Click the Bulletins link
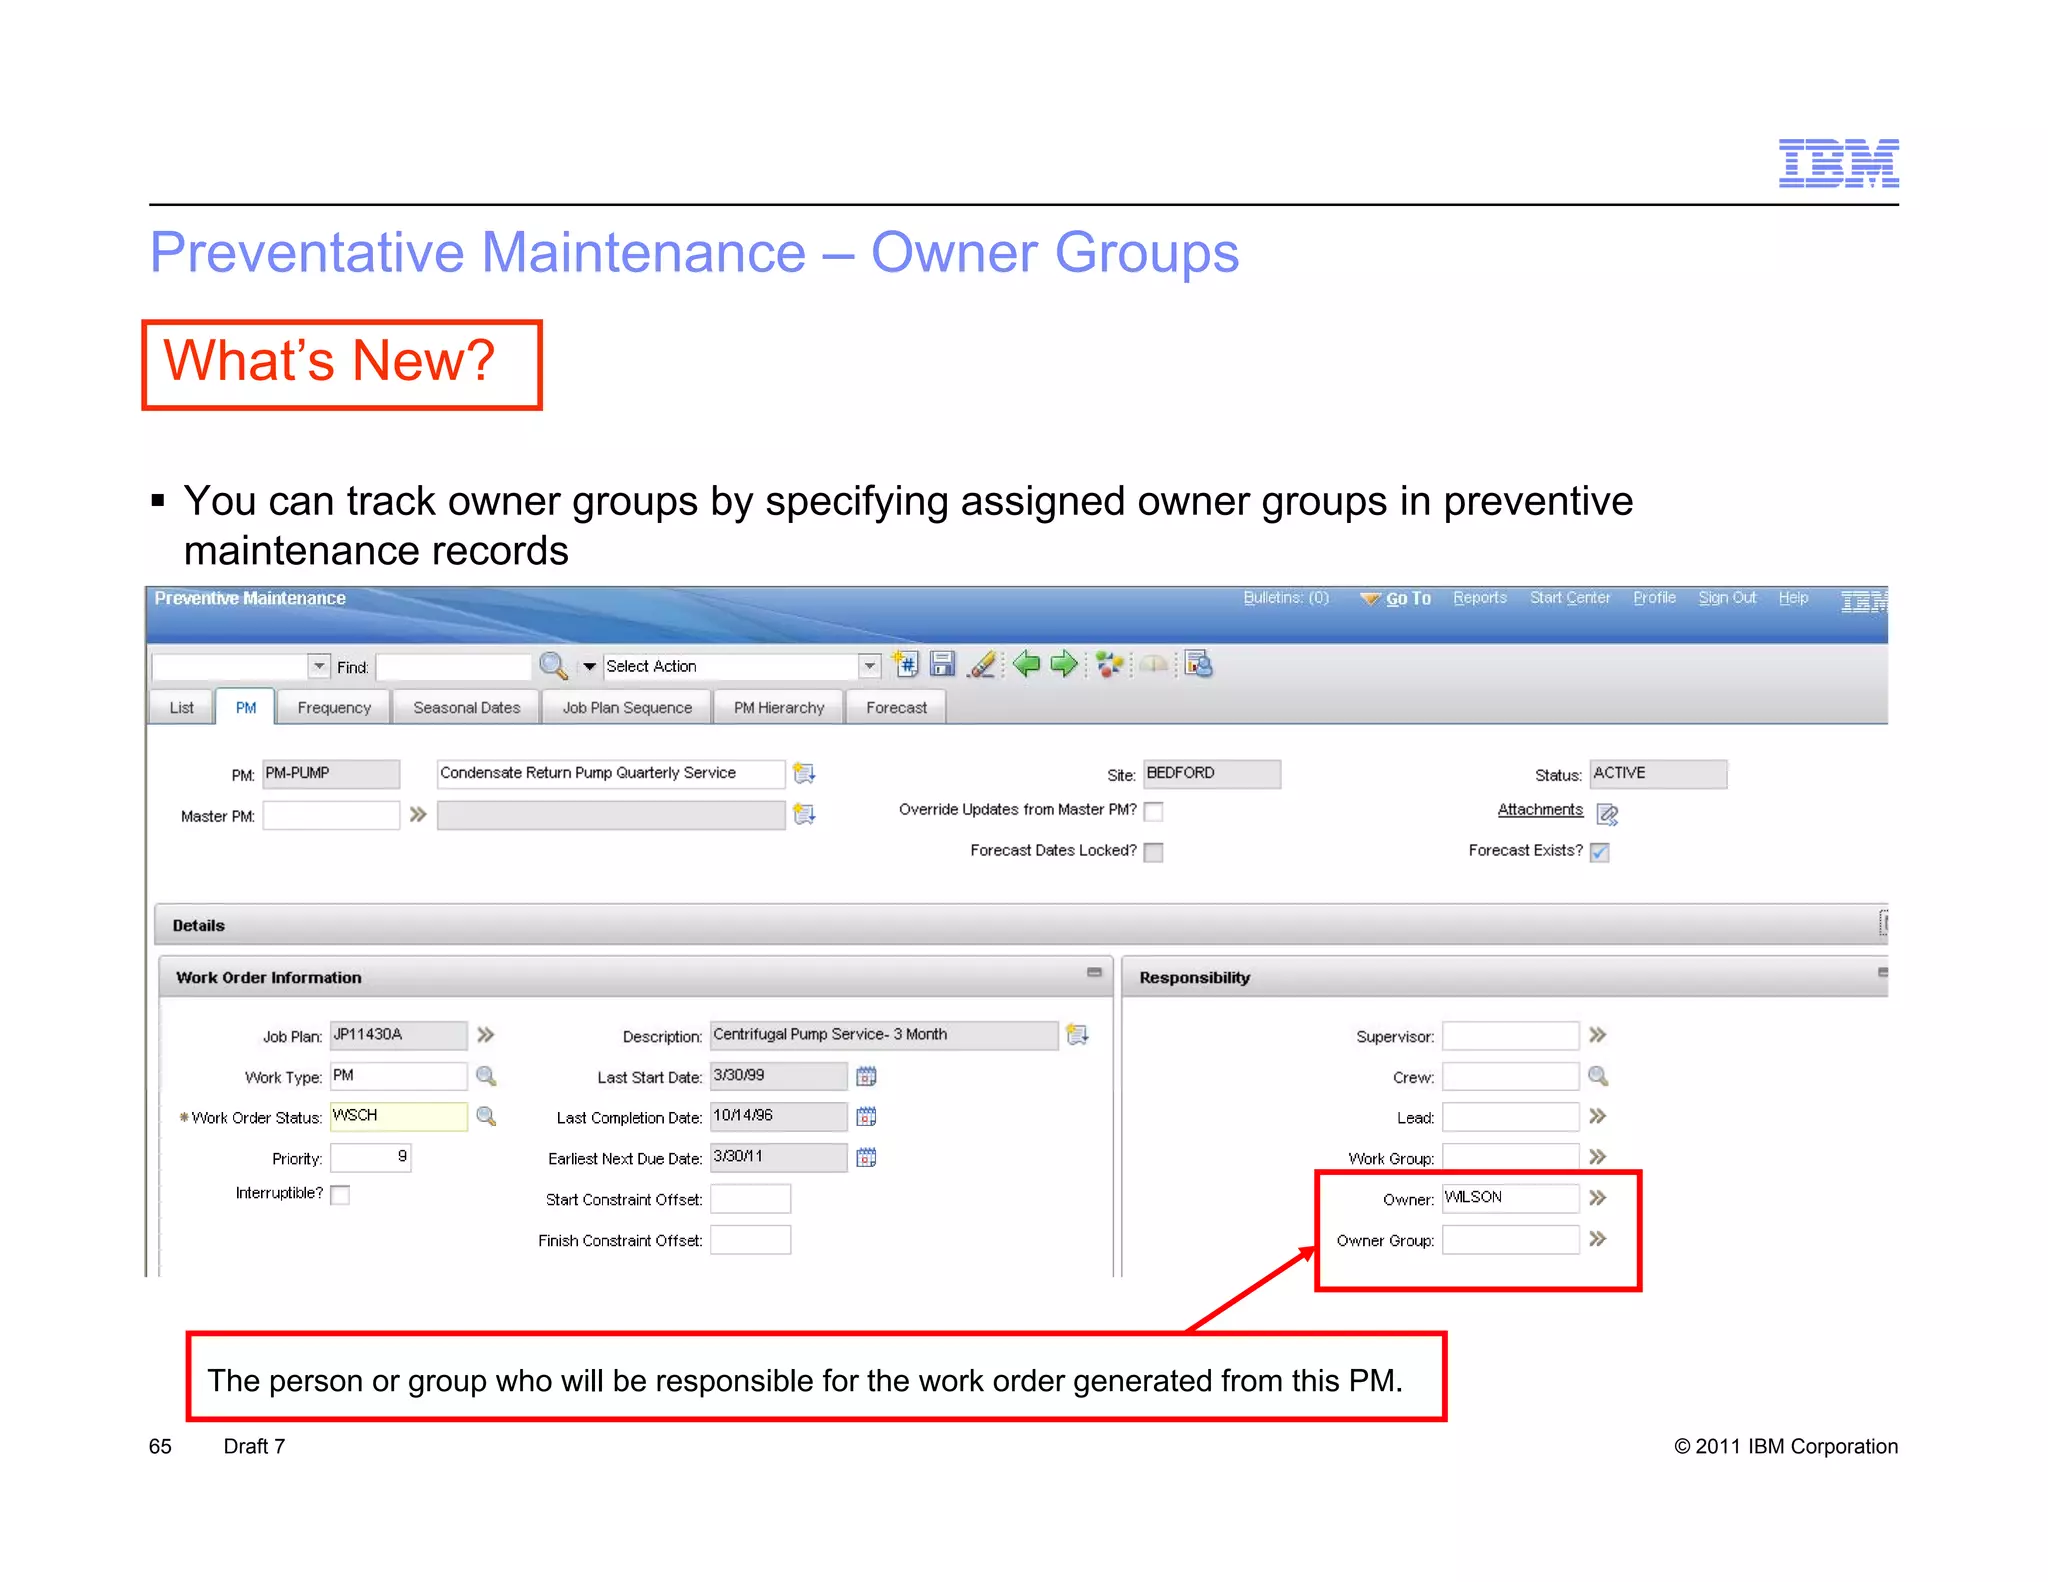The image size is (2048, 1582). 1286,598
